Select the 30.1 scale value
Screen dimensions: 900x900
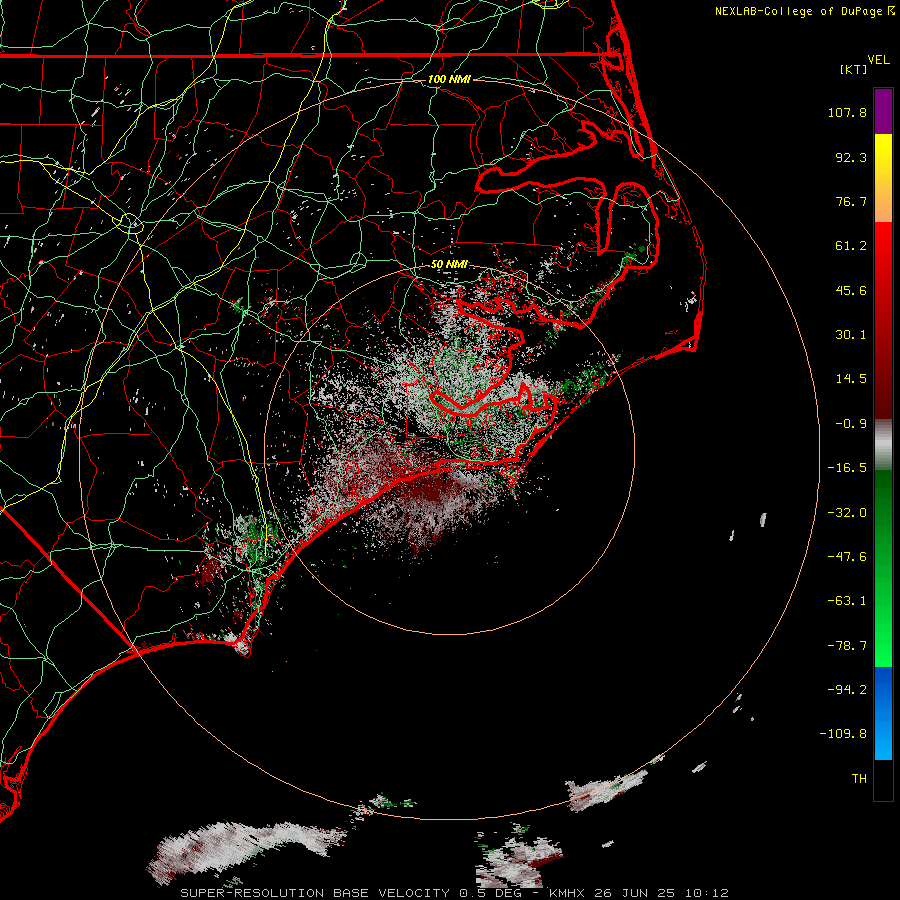coord(851,335)
